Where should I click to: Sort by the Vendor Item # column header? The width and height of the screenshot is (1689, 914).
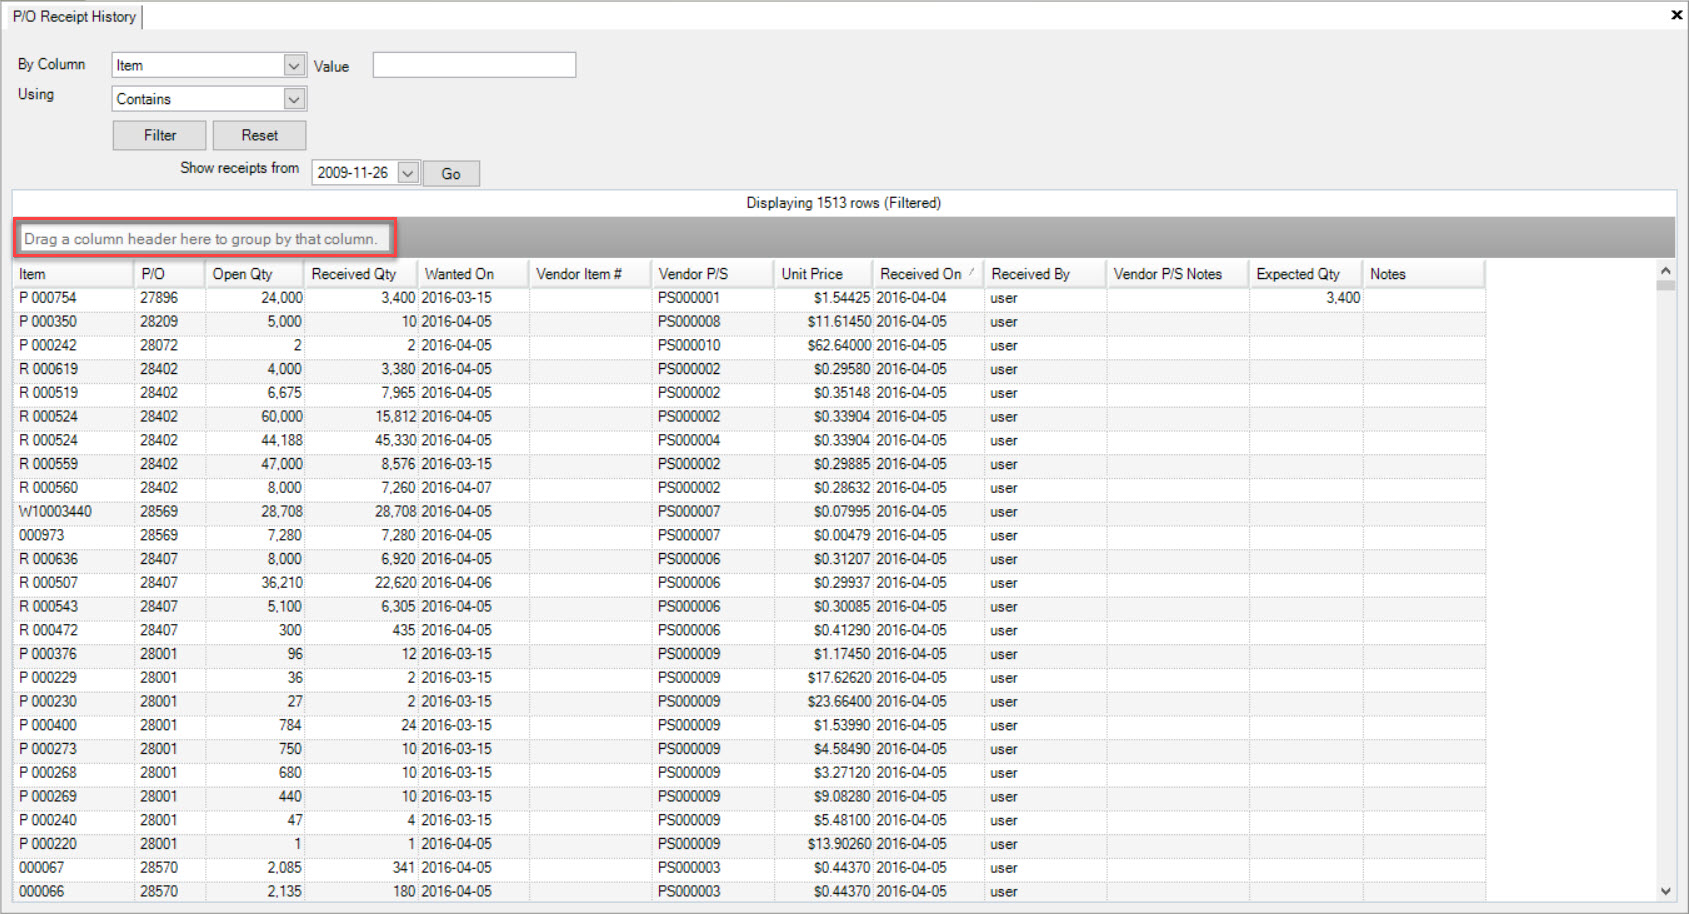point(591,274)
